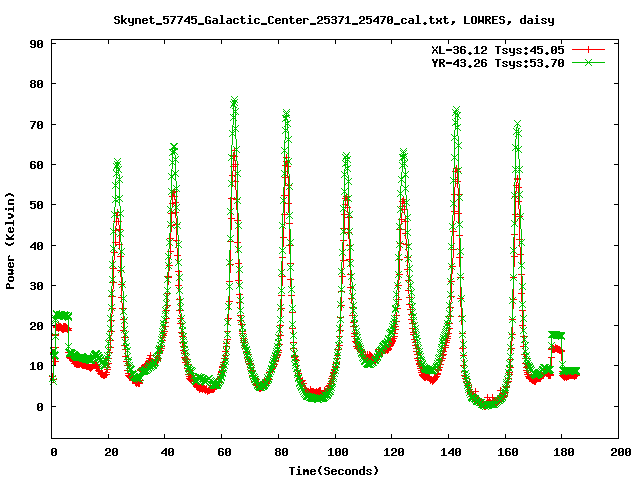Click the Skynet Galactic Center plot title
The image size is (640, 480).
pyautogui.click(x=319, y=18)
